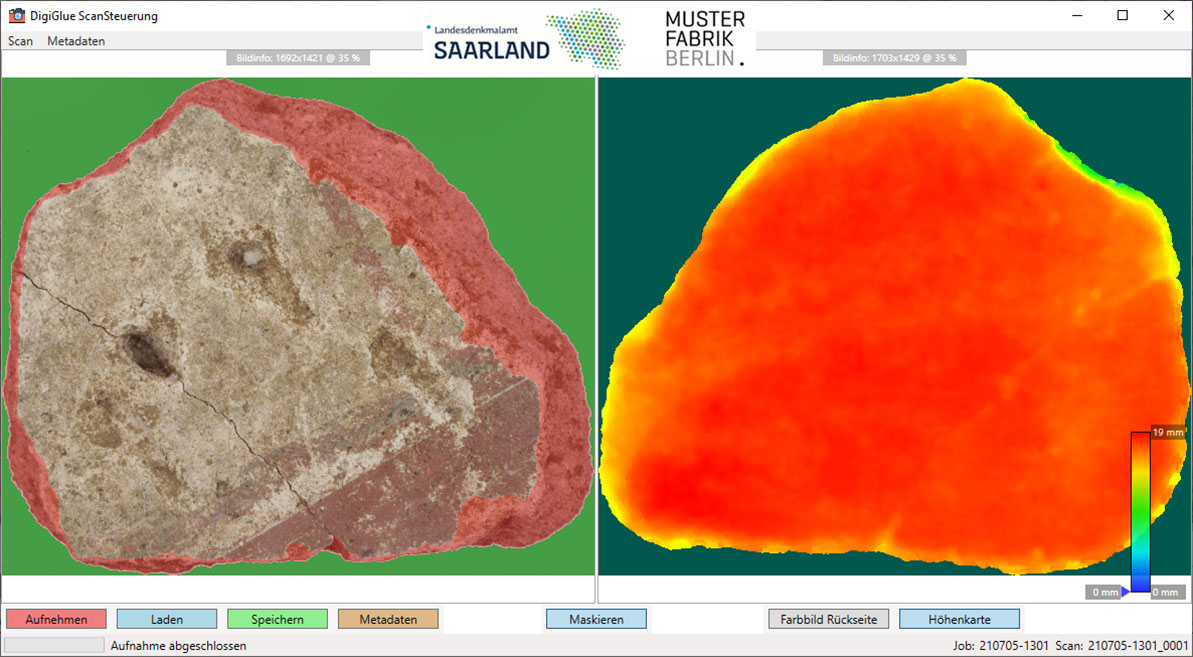Click the left Bildinfo 1692x1421 label

click(x=298, y=58)
